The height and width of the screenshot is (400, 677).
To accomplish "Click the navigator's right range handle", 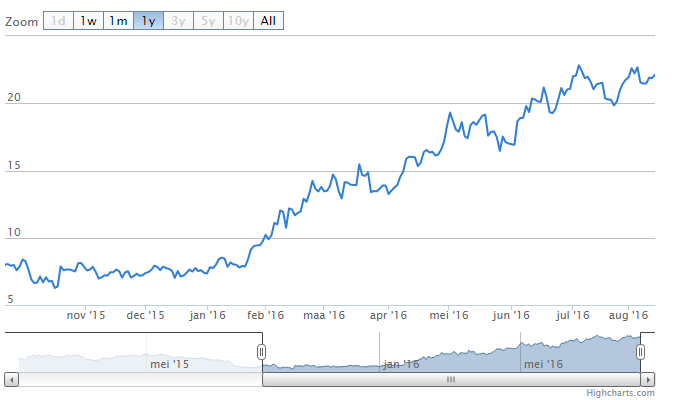I will click(641, 351).
